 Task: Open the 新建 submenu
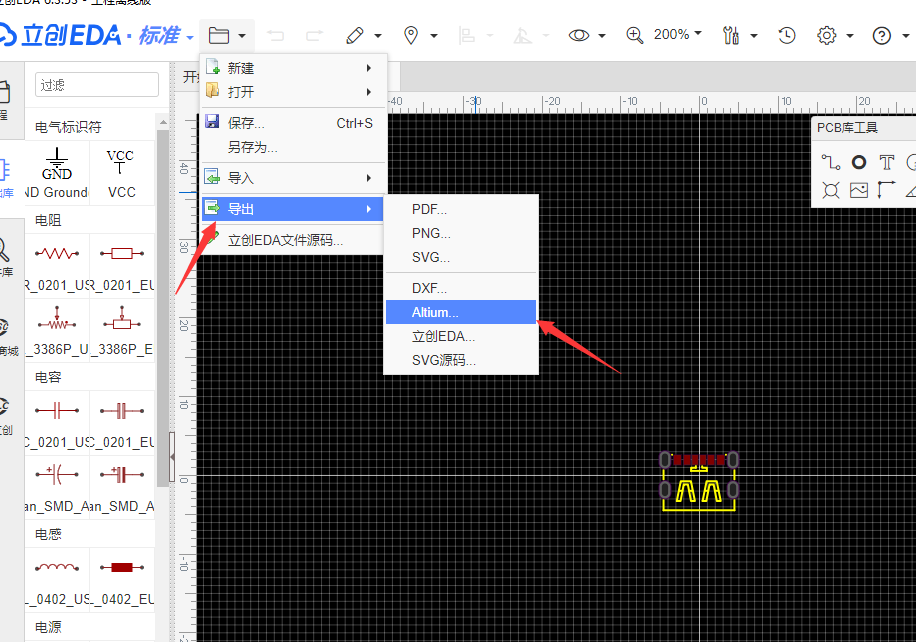pos(292,68)
